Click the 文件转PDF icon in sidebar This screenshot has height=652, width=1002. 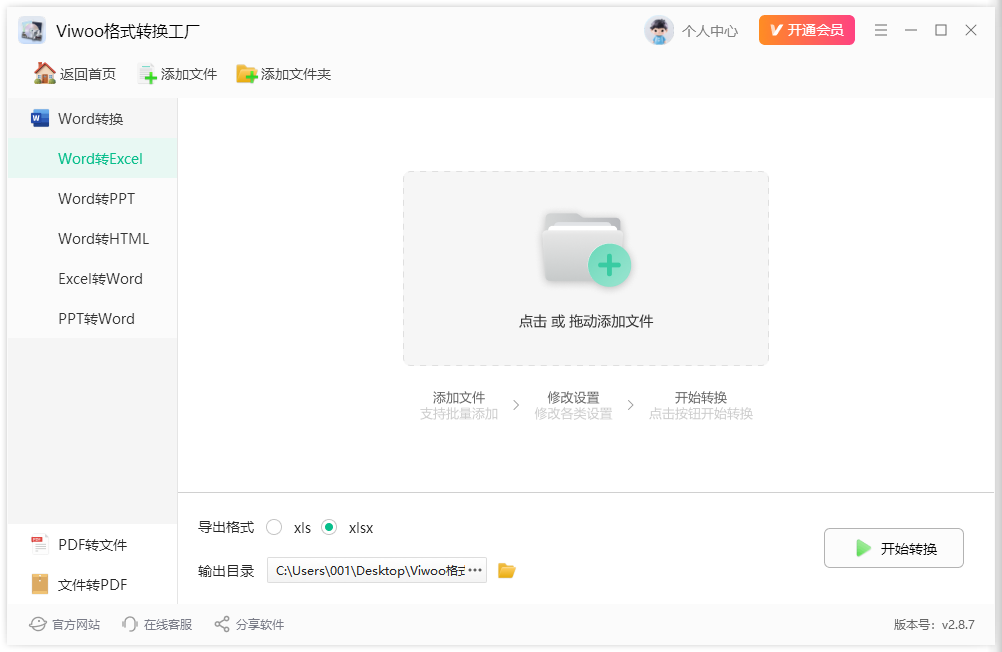pos(38,585)
